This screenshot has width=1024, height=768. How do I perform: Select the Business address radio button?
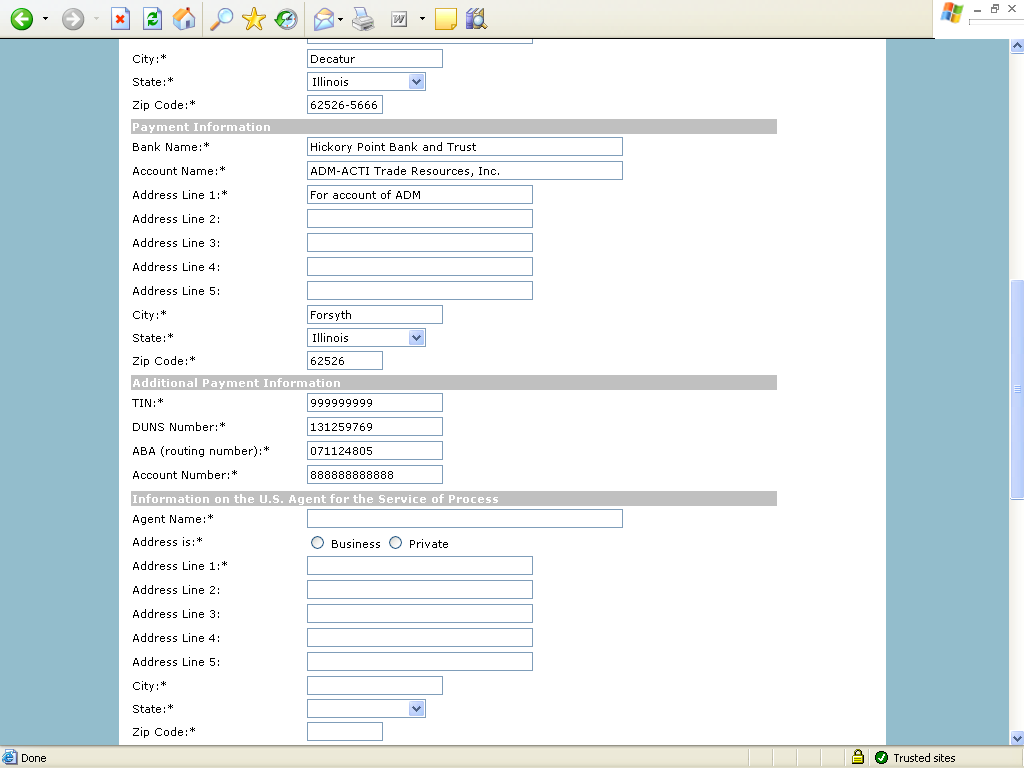coord(318,543)
